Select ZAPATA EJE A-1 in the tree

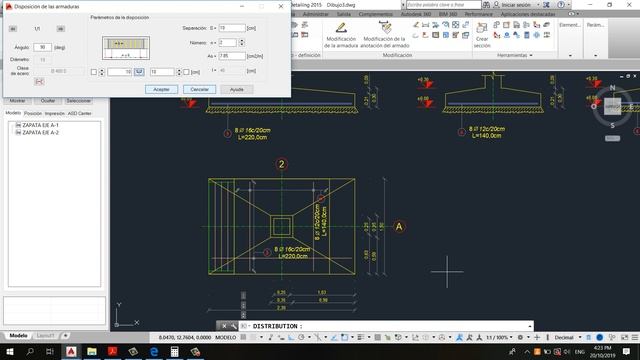(x=40, y=125)
